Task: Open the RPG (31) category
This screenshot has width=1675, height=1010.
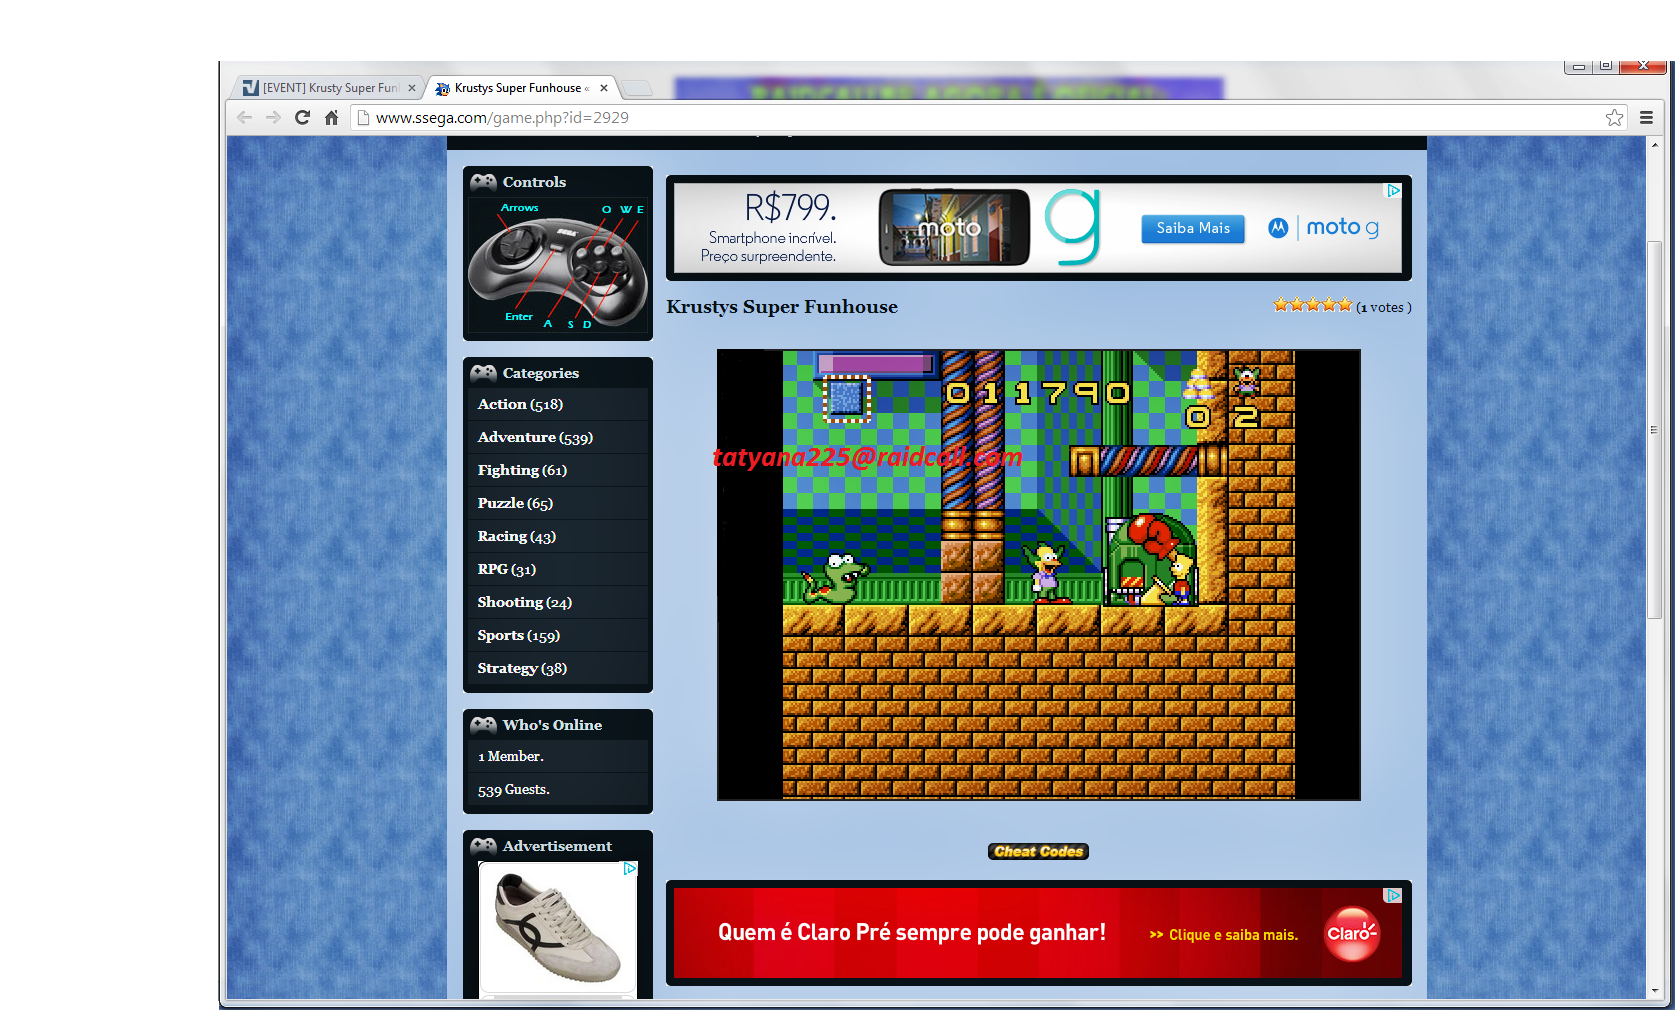Action: [558, 569]
